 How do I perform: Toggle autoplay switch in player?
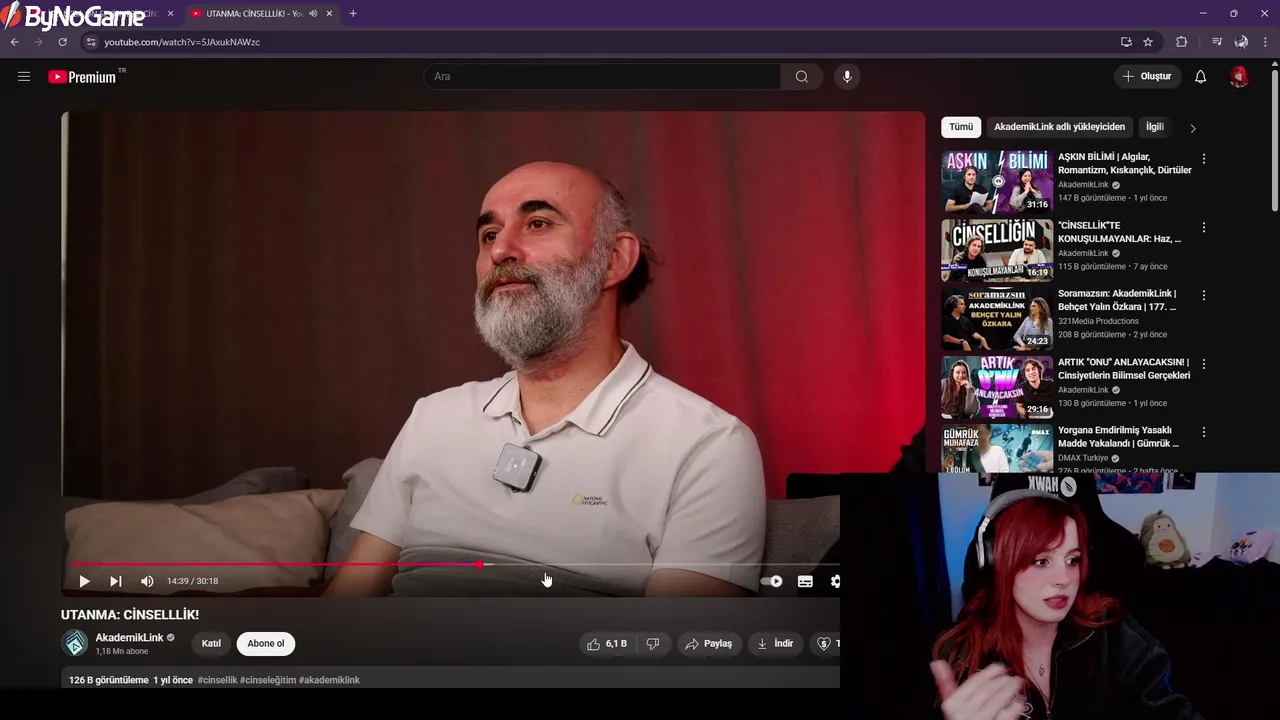[x=771, y=581]
